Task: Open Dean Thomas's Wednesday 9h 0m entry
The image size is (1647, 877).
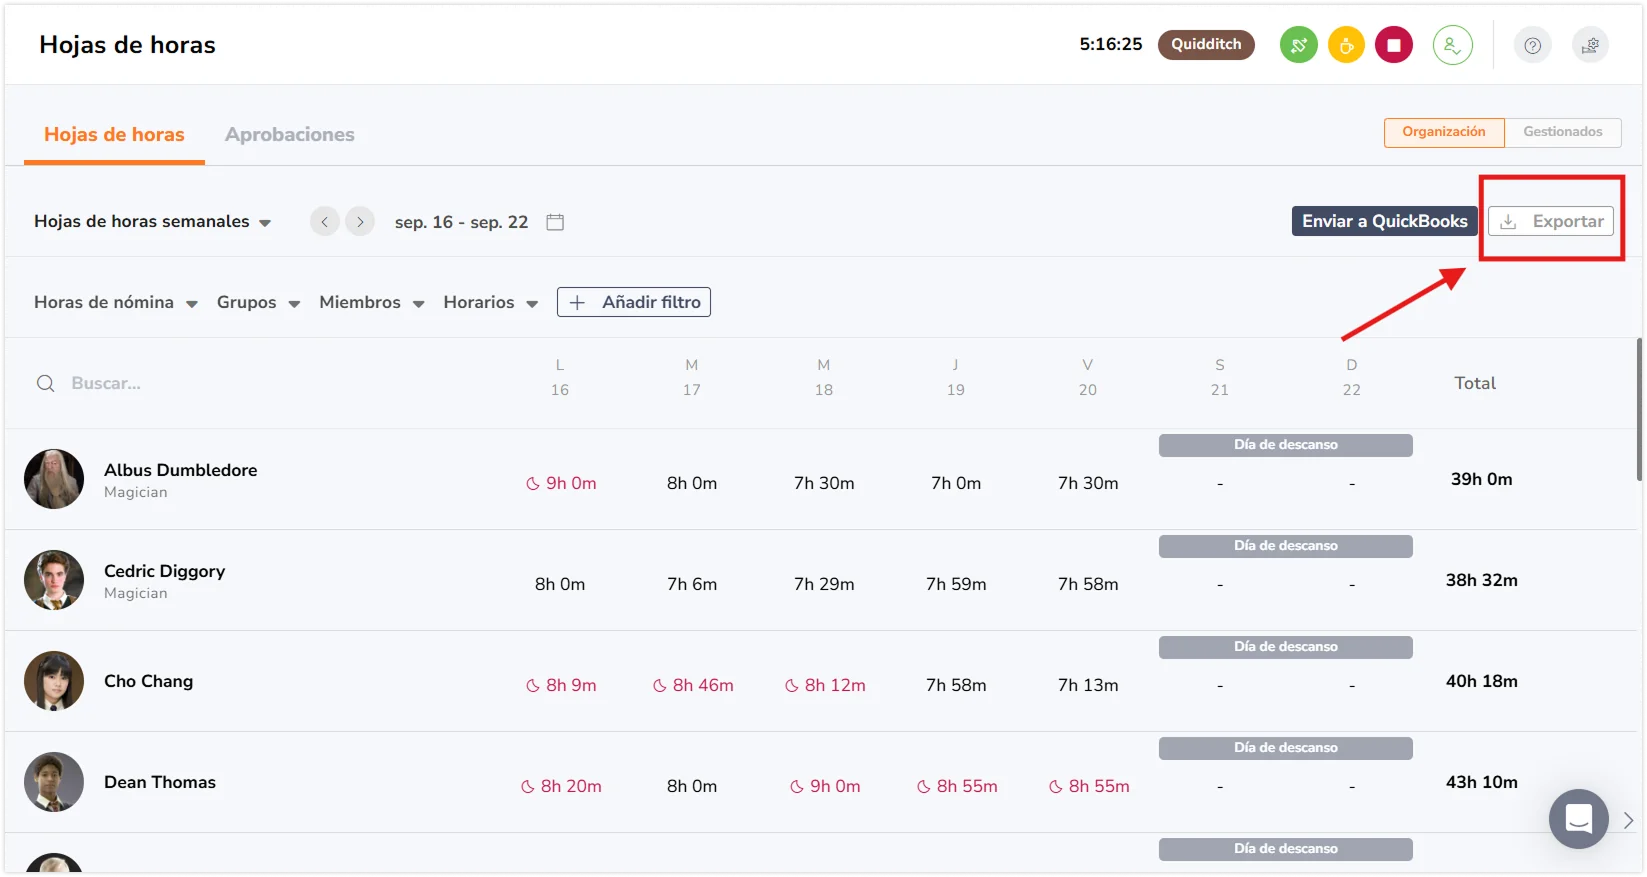Action: (x=825, y=786)
